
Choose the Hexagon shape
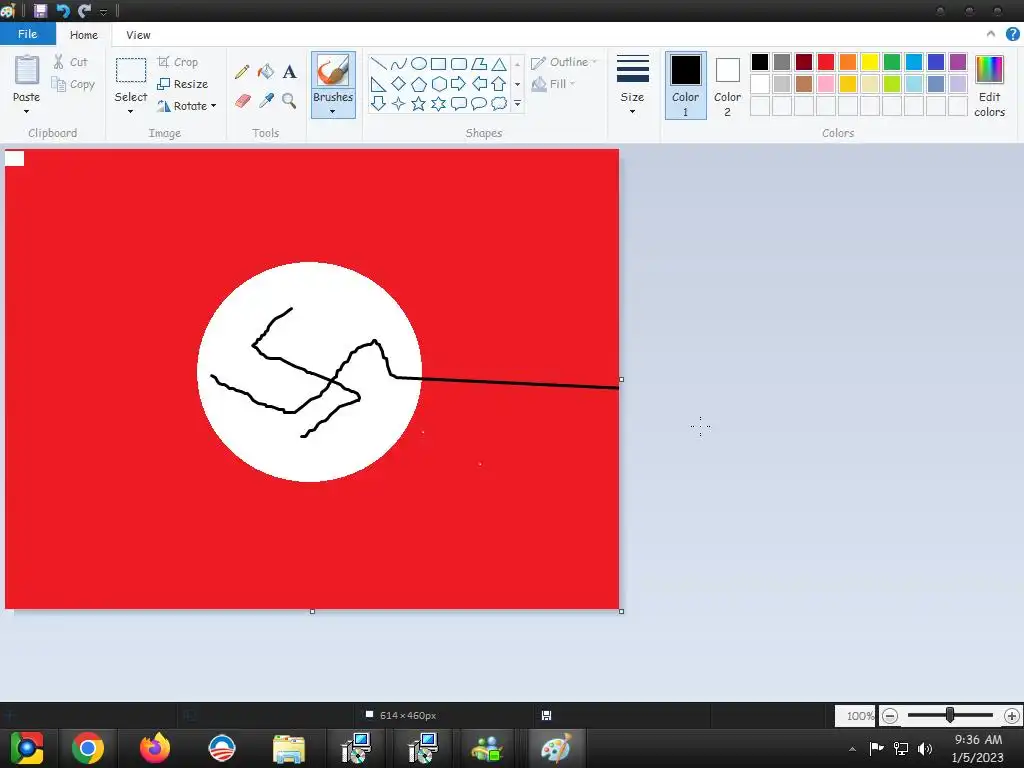point(439,84)
